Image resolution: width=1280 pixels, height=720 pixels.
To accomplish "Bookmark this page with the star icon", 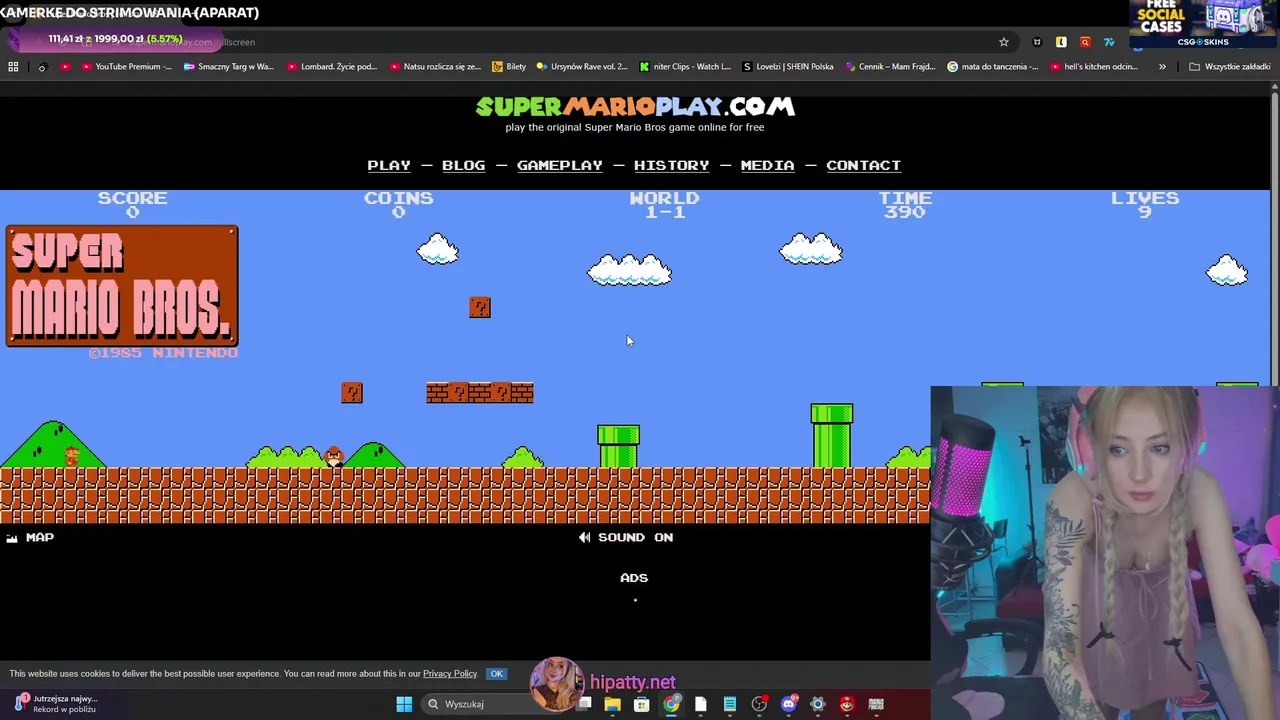I will coord(1004,42).
